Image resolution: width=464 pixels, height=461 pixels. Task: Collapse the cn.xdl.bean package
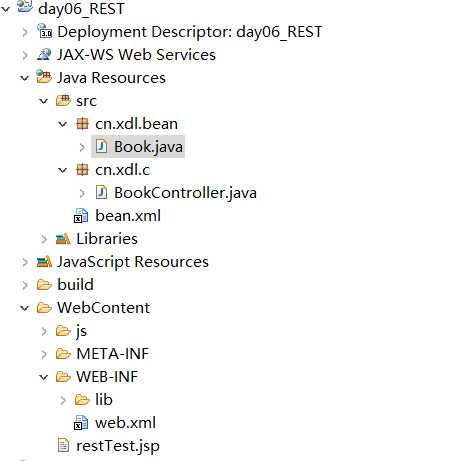pyautogui.click(x=63, y=124)
